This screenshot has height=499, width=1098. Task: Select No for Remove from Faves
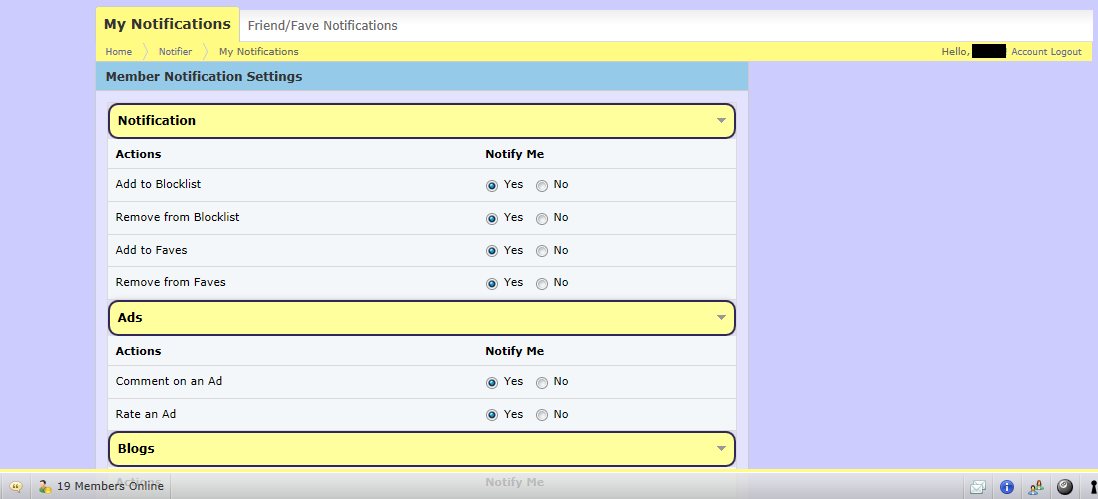[x=541, y=283]
